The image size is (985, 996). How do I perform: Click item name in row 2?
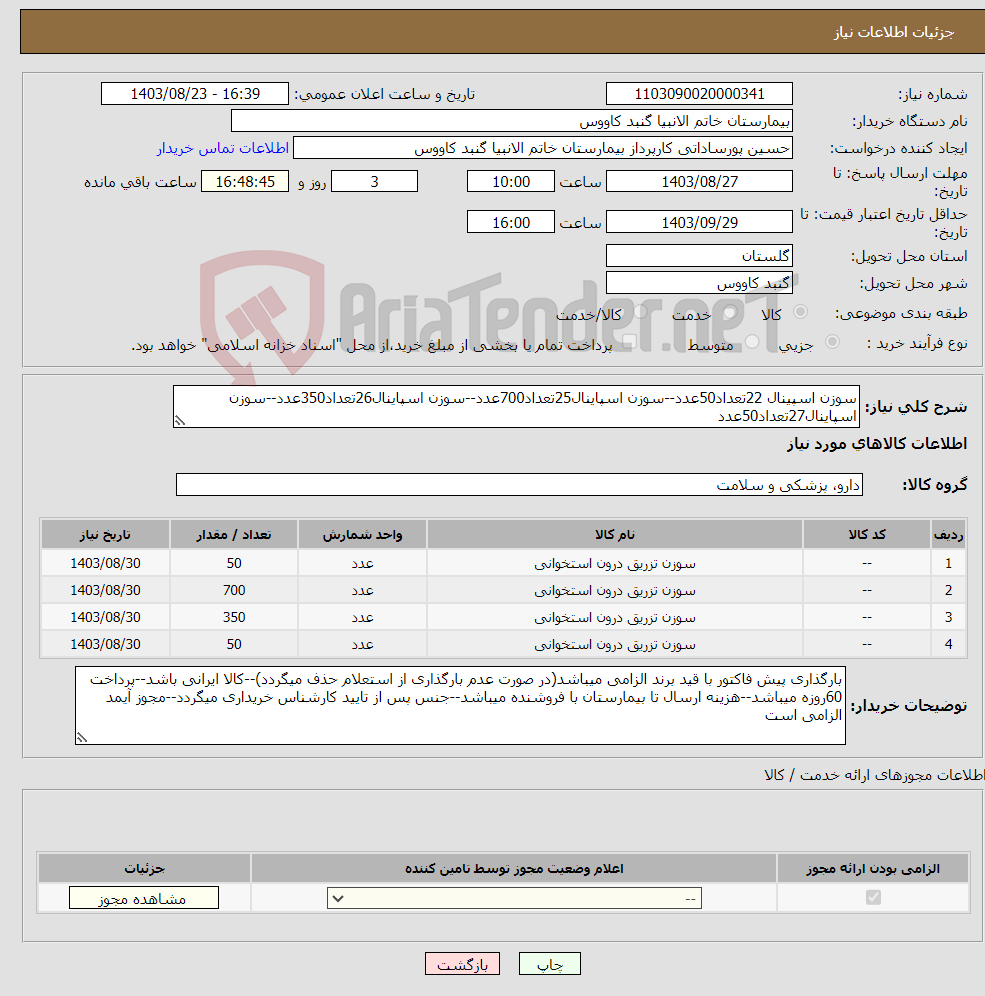pos(615,591)
